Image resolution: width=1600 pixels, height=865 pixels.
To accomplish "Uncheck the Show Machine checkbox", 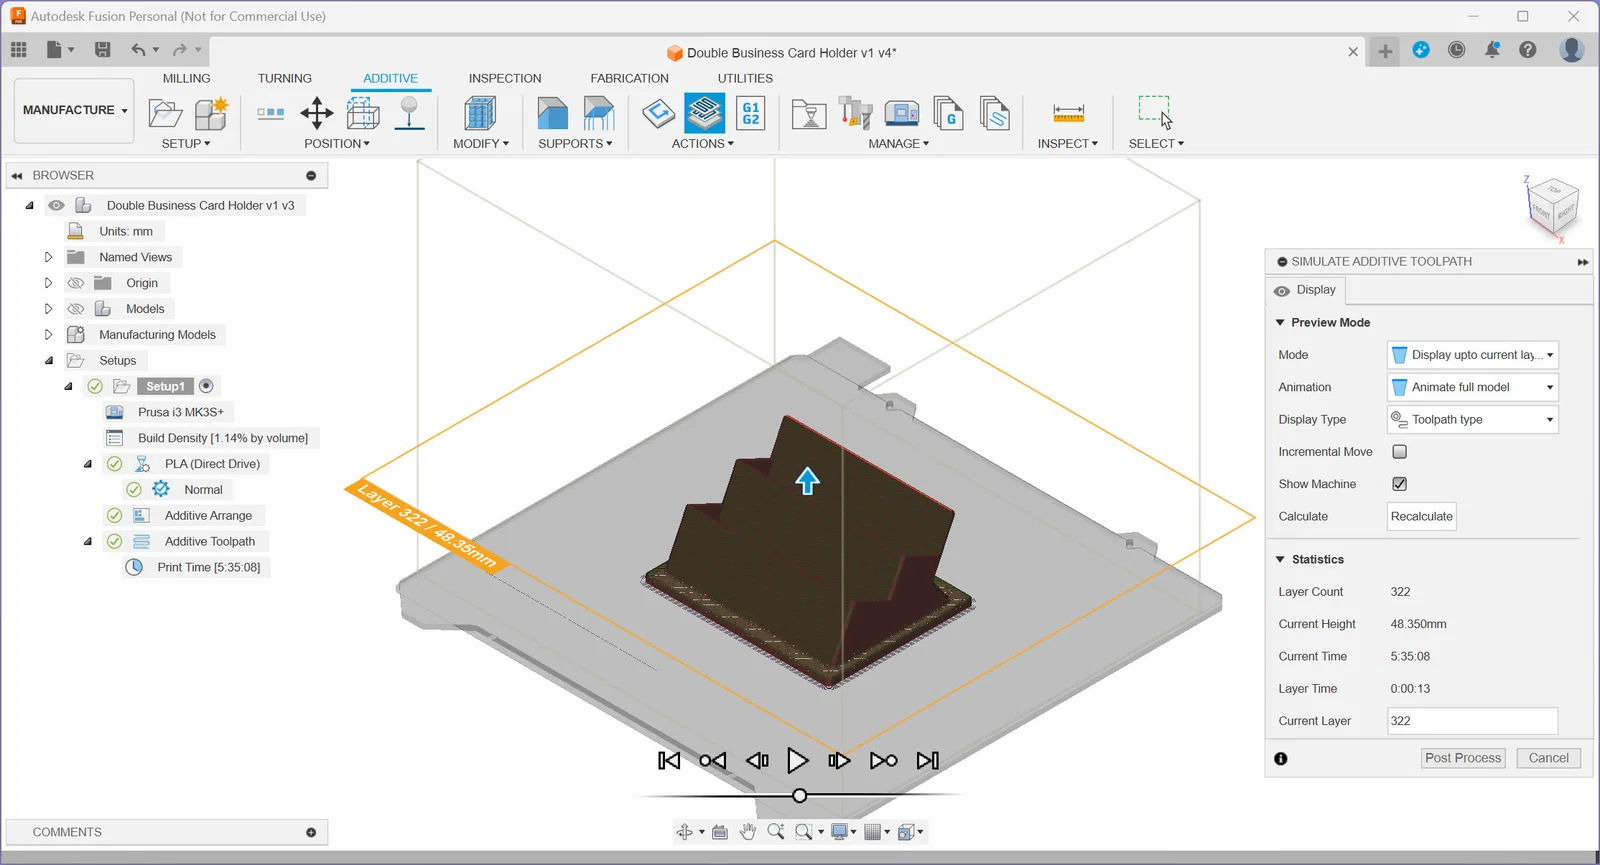I will (x=1400, y=484).
